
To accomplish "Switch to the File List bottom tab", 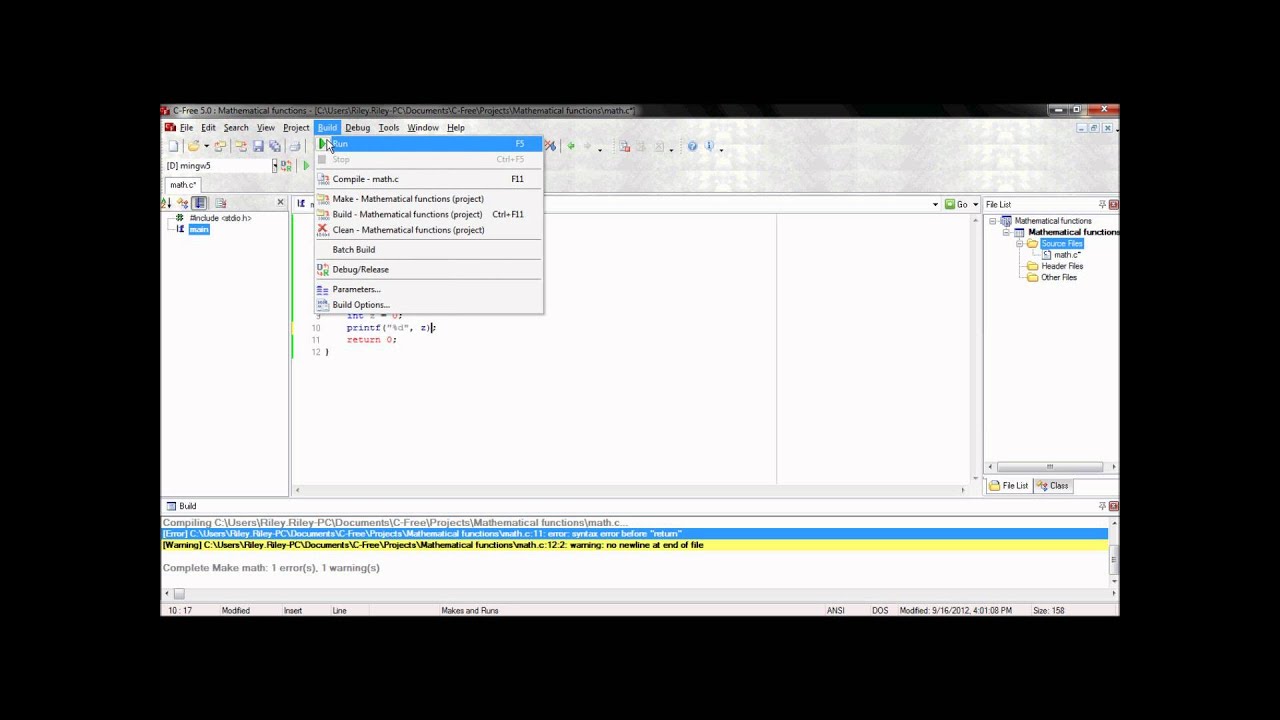I will tap(1009, 486).
